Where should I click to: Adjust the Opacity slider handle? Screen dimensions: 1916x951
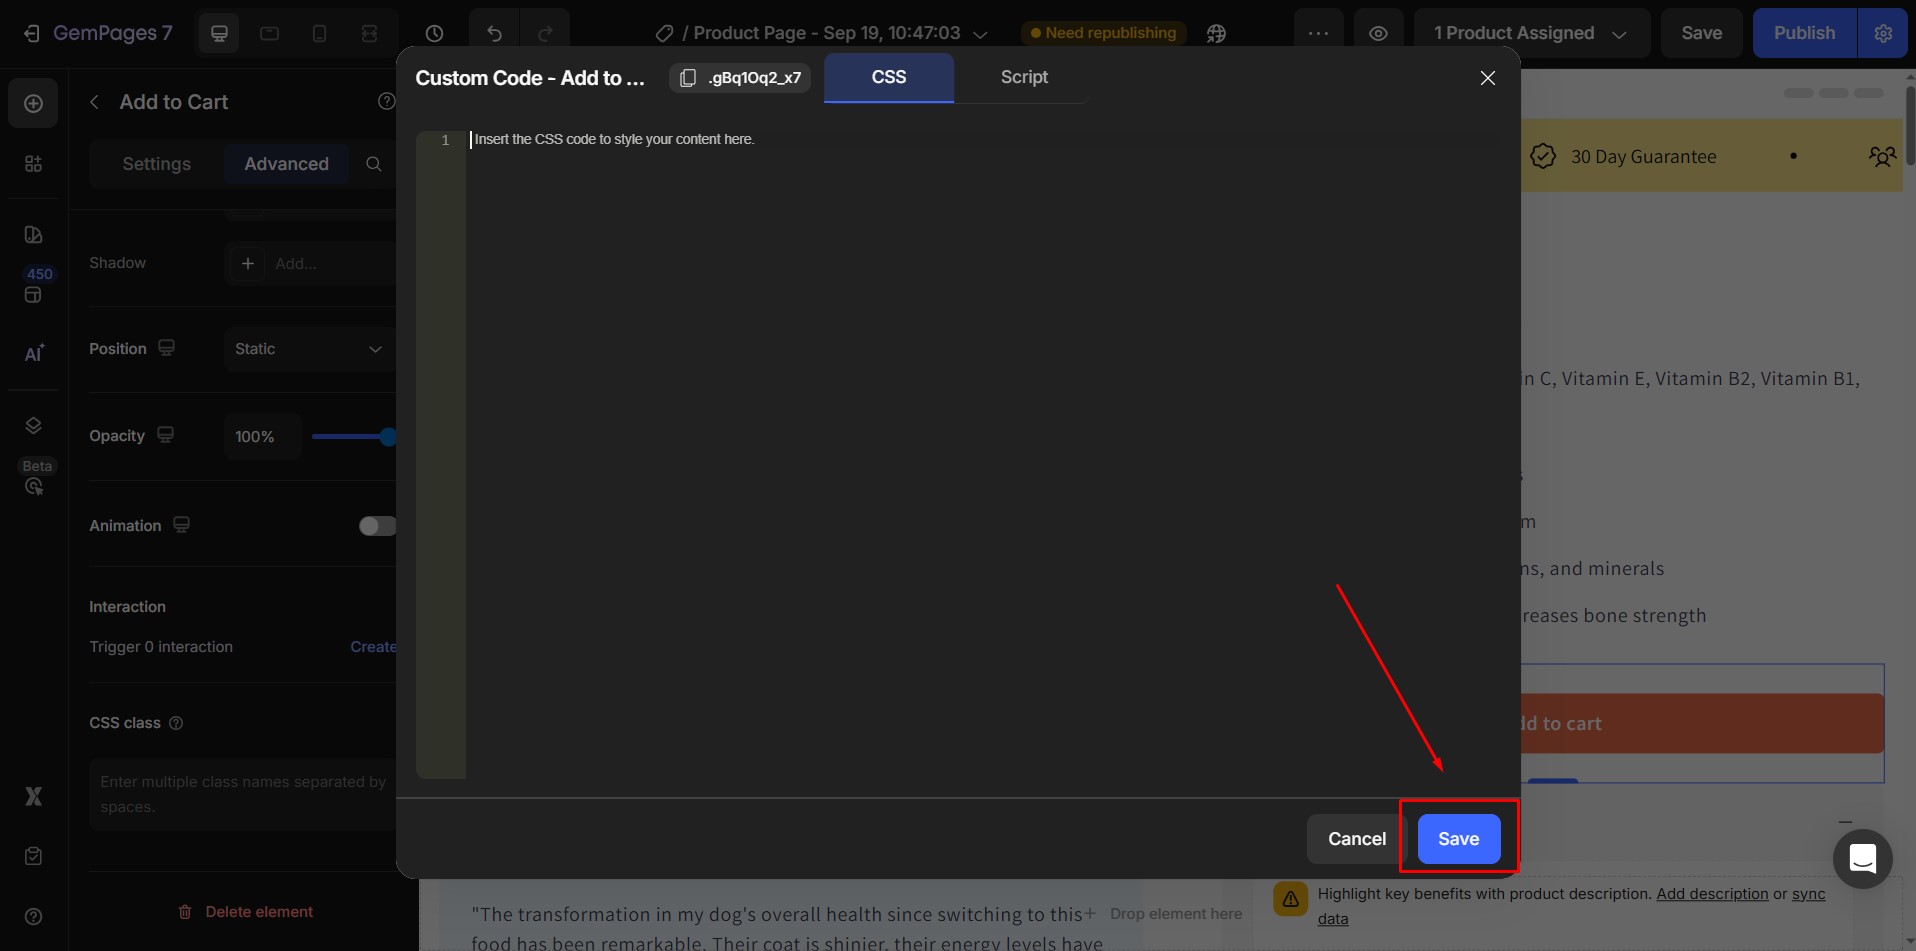pos(388,437)
